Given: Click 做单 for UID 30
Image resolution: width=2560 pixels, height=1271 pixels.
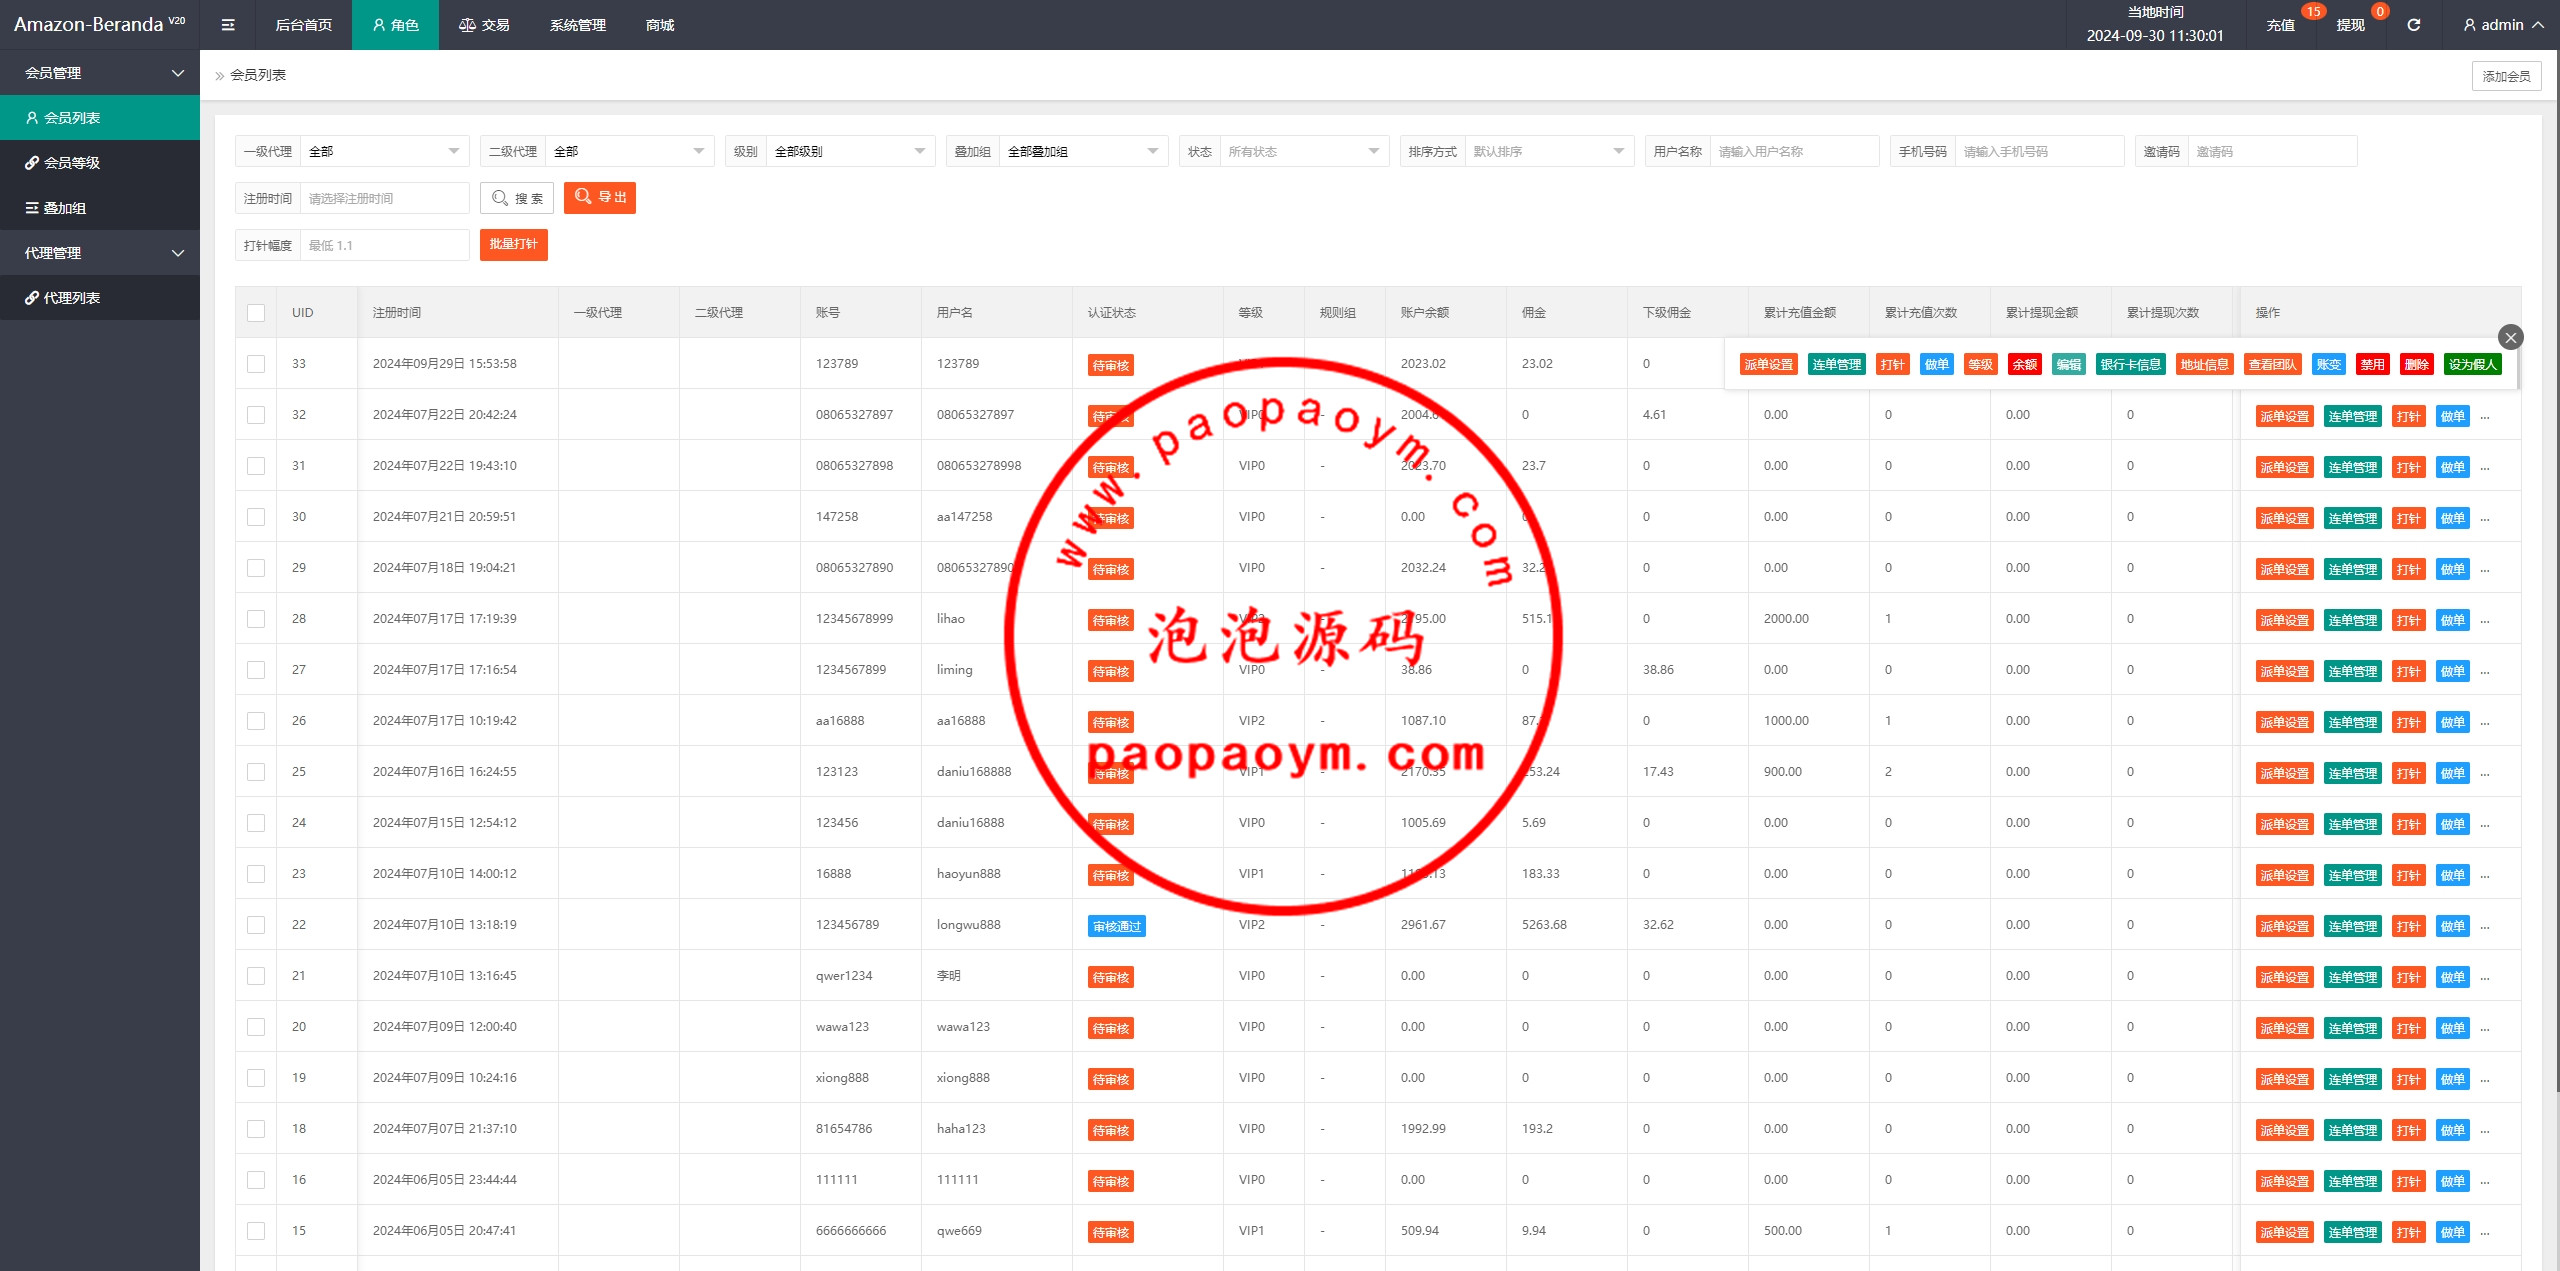Looking at the screenshot, I should coord(2452,518).
